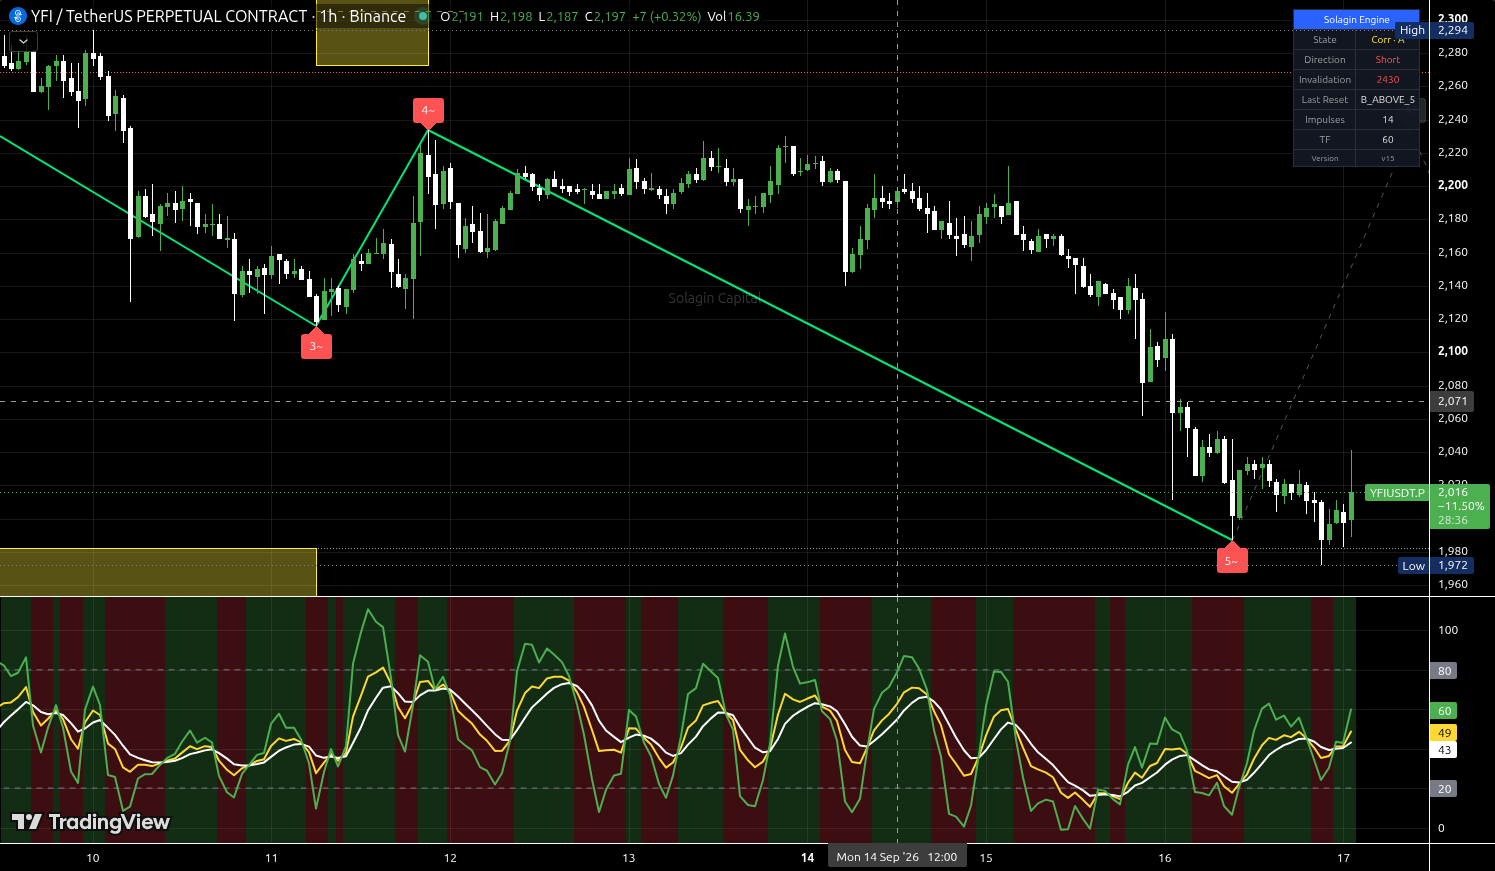1495x871 pixels.
Task: Click date 16 on the time axis
Action: coord(1164,857)
